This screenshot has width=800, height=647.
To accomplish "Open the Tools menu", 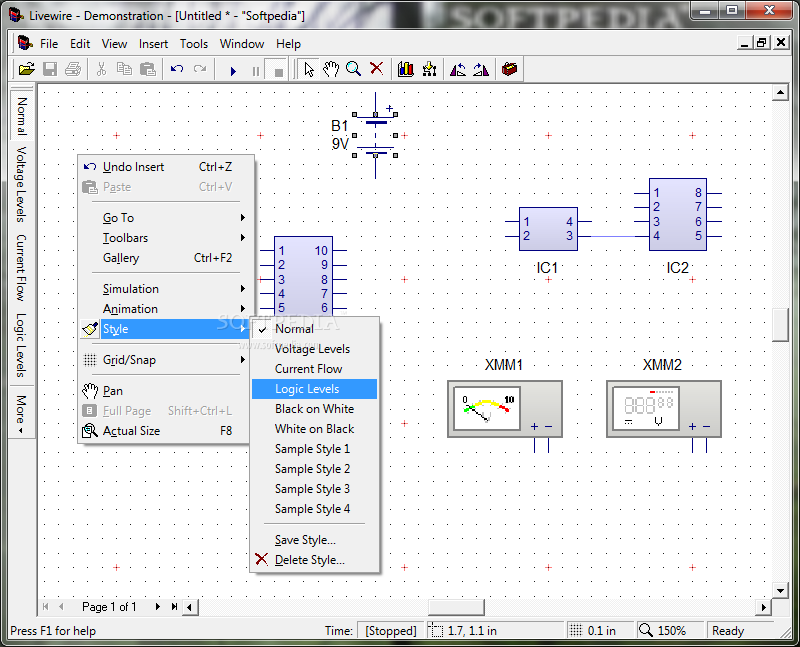I will [194, 44].
